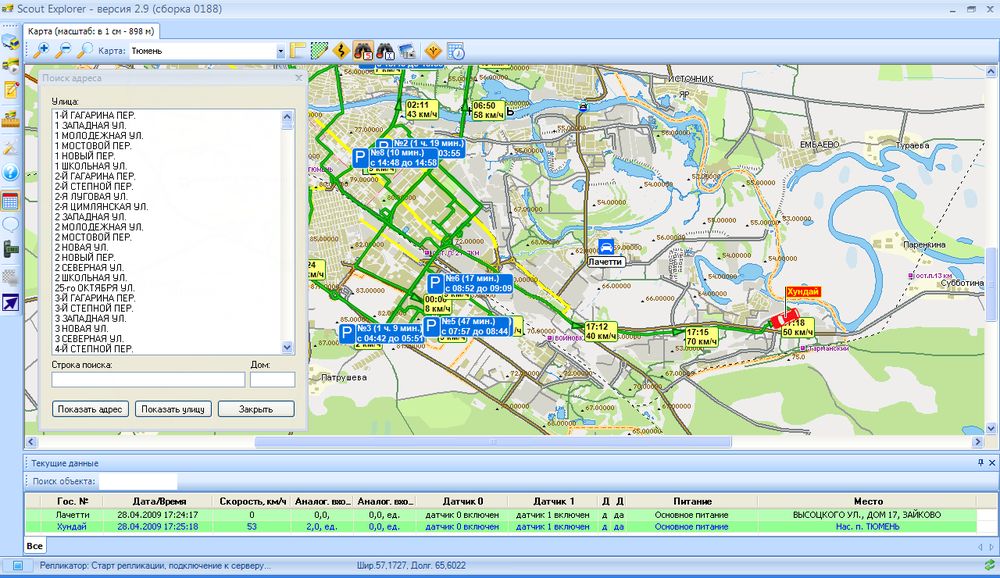Select street 1 МОСТОВОЙ ПЕР.

pyautogui.click(x=93, y=145)
